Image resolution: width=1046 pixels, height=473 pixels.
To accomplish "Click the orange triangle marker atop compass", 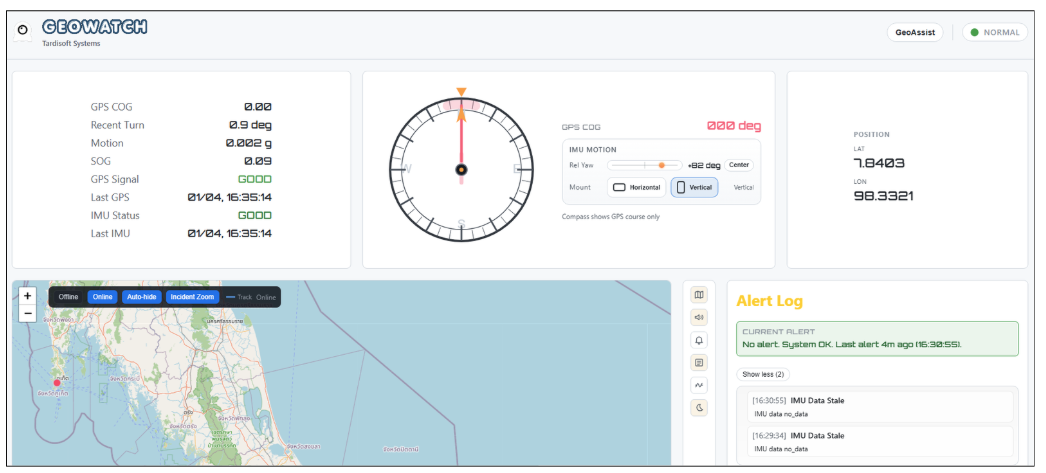I will pos(461,91).
